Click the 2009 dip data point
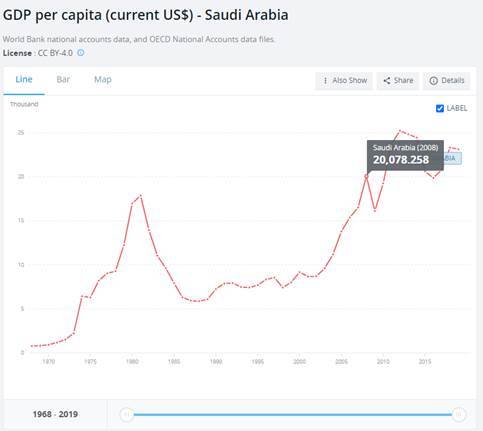Viewport: 483px width, 431px height. click(375, 210)
